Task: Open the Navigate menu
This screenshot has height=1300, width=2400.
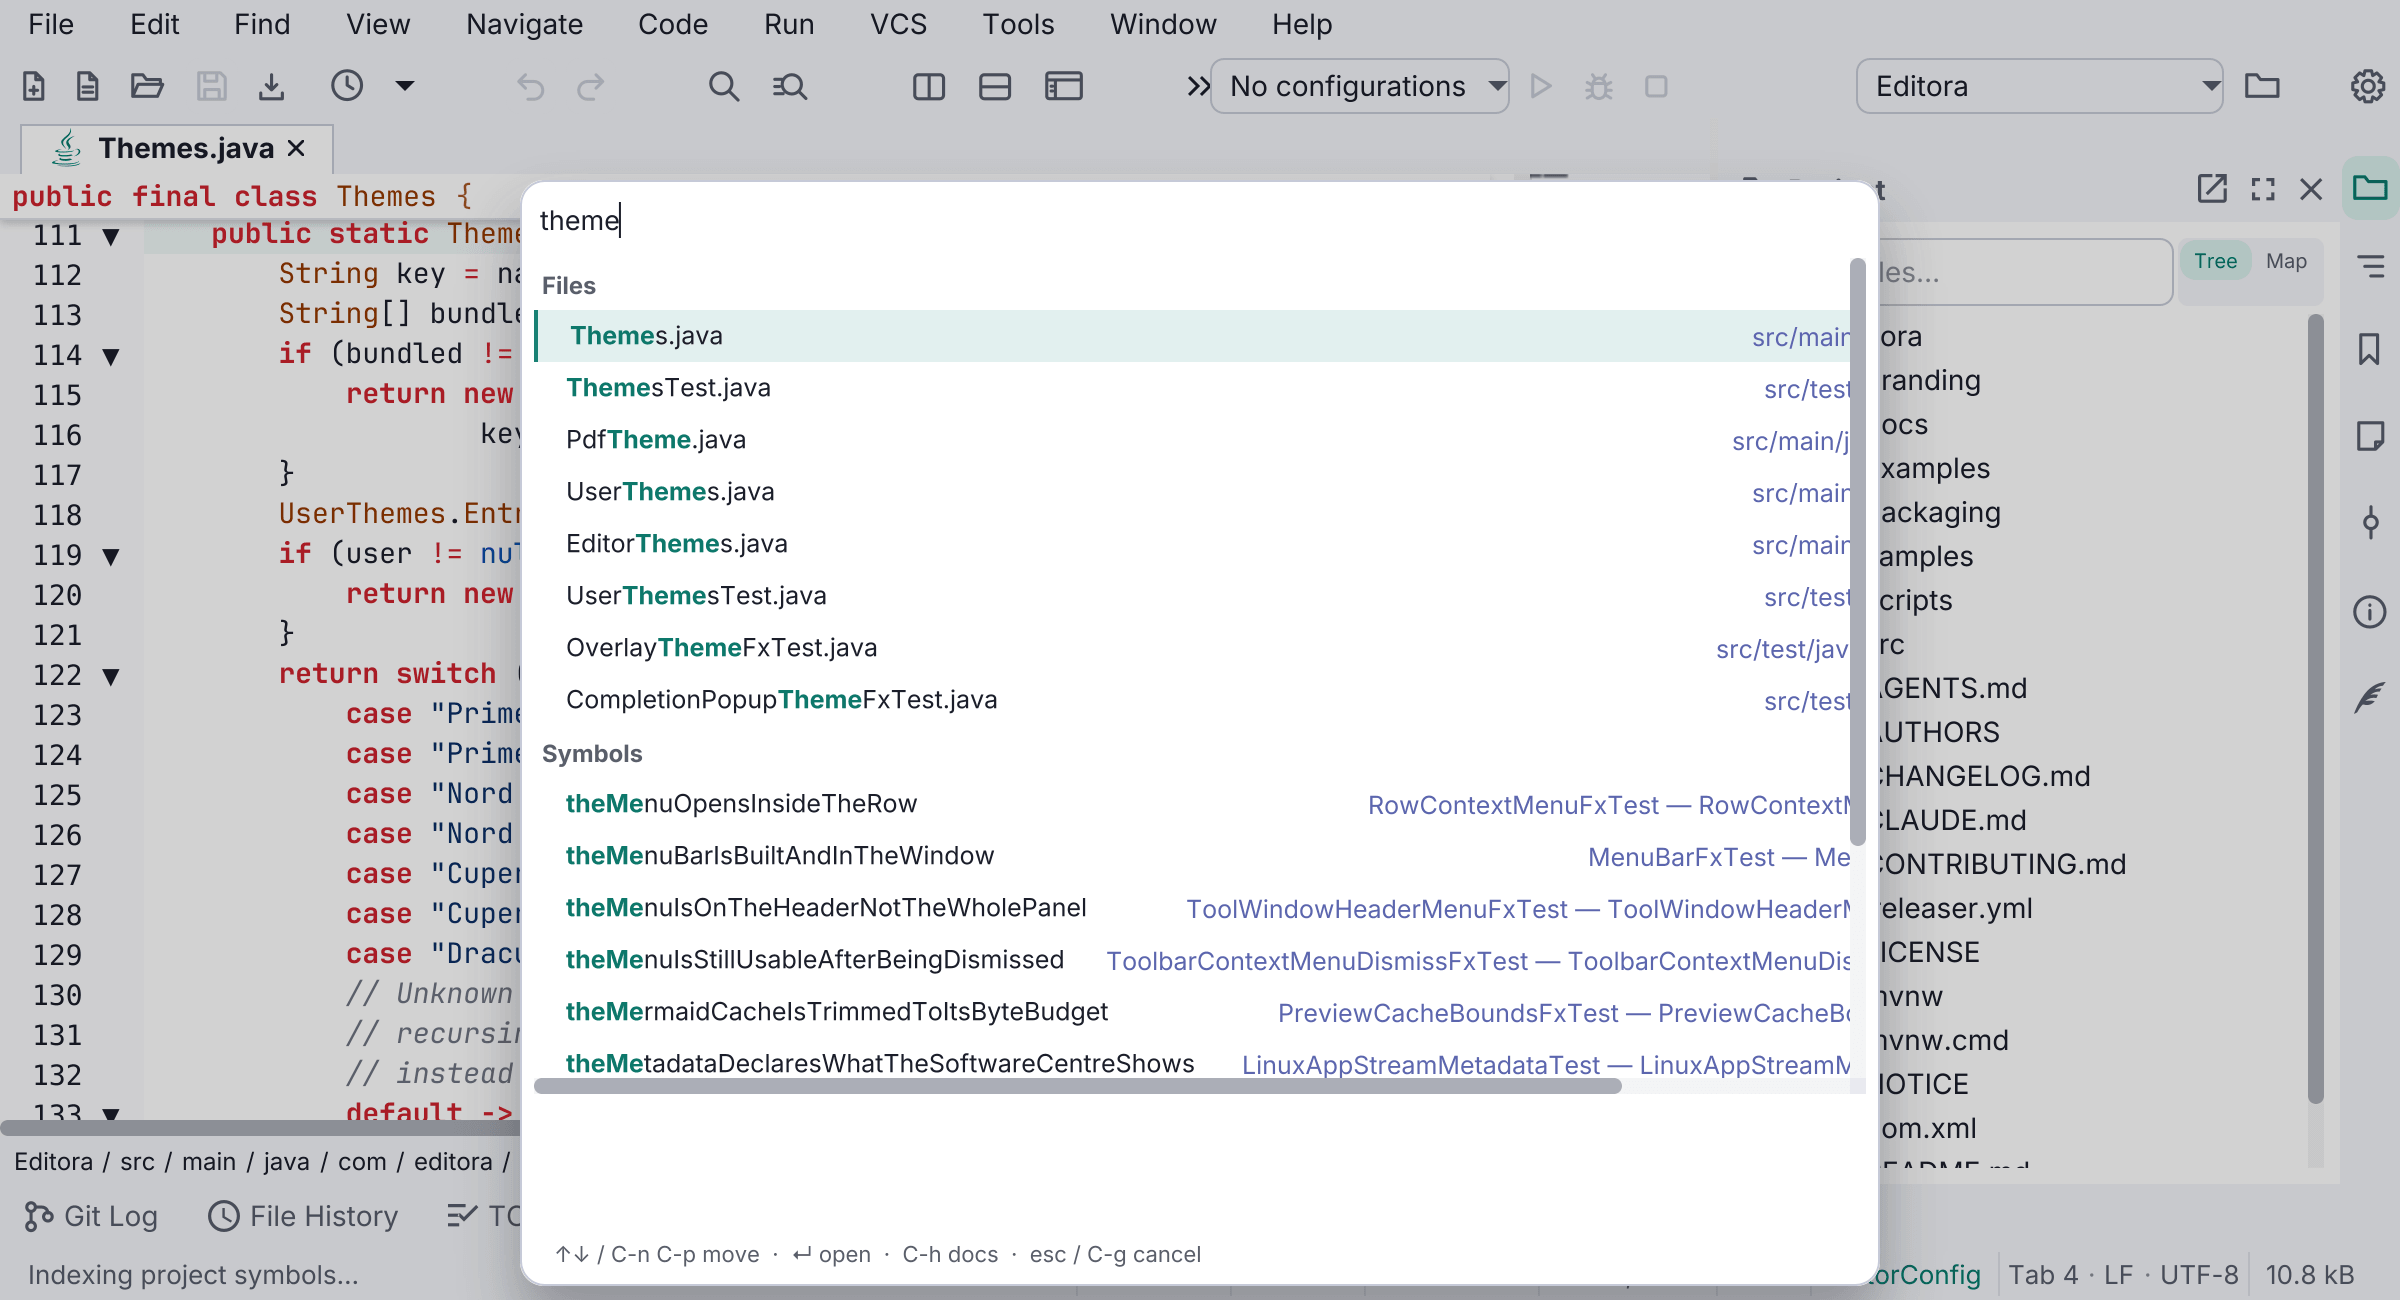Action: 524,24
